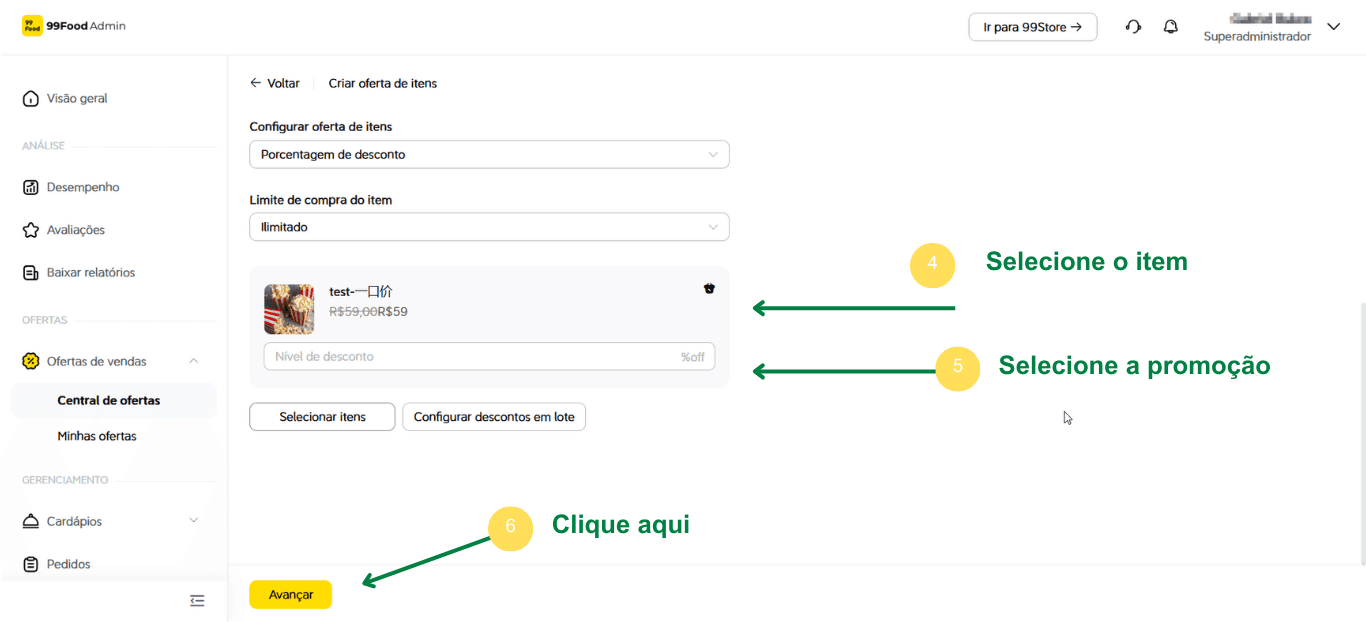Click the headset support icon
The image size is (1366, 622).
click(1133, 27)
